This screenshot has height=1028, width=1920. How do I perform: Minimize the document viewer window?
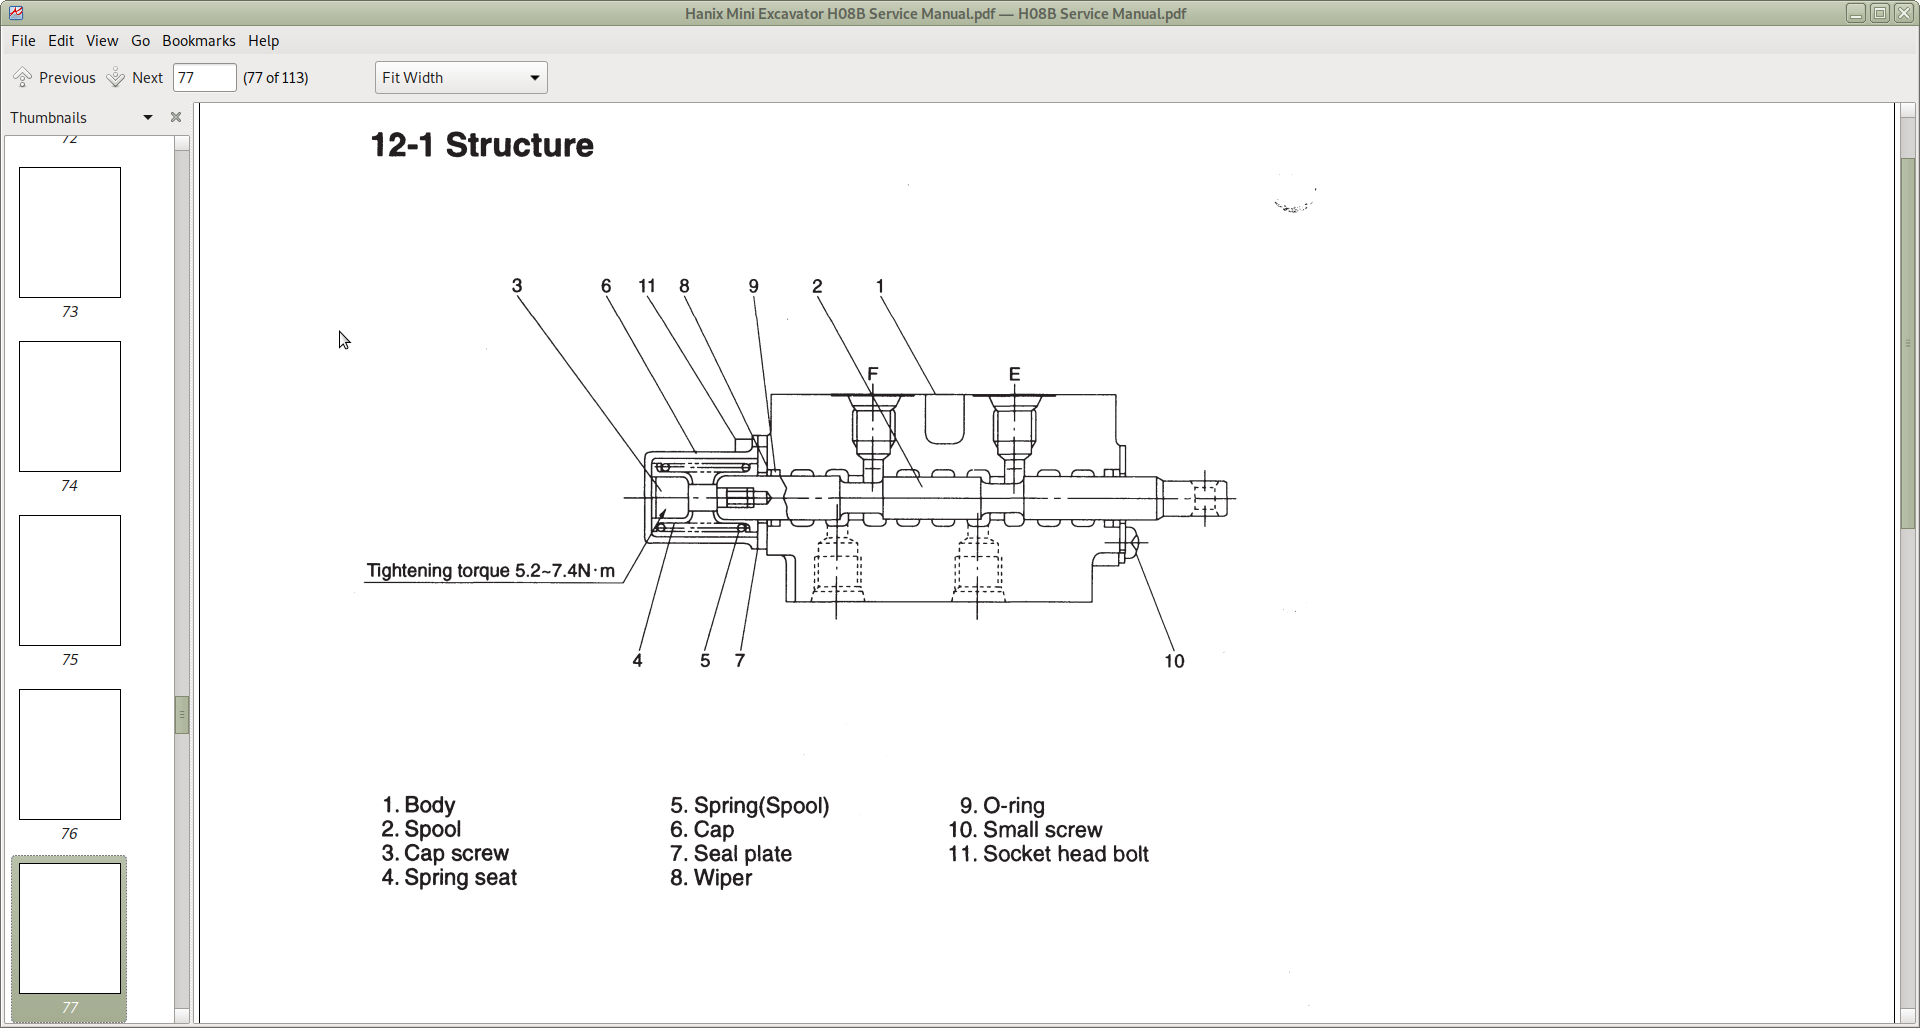[1856, 13]
